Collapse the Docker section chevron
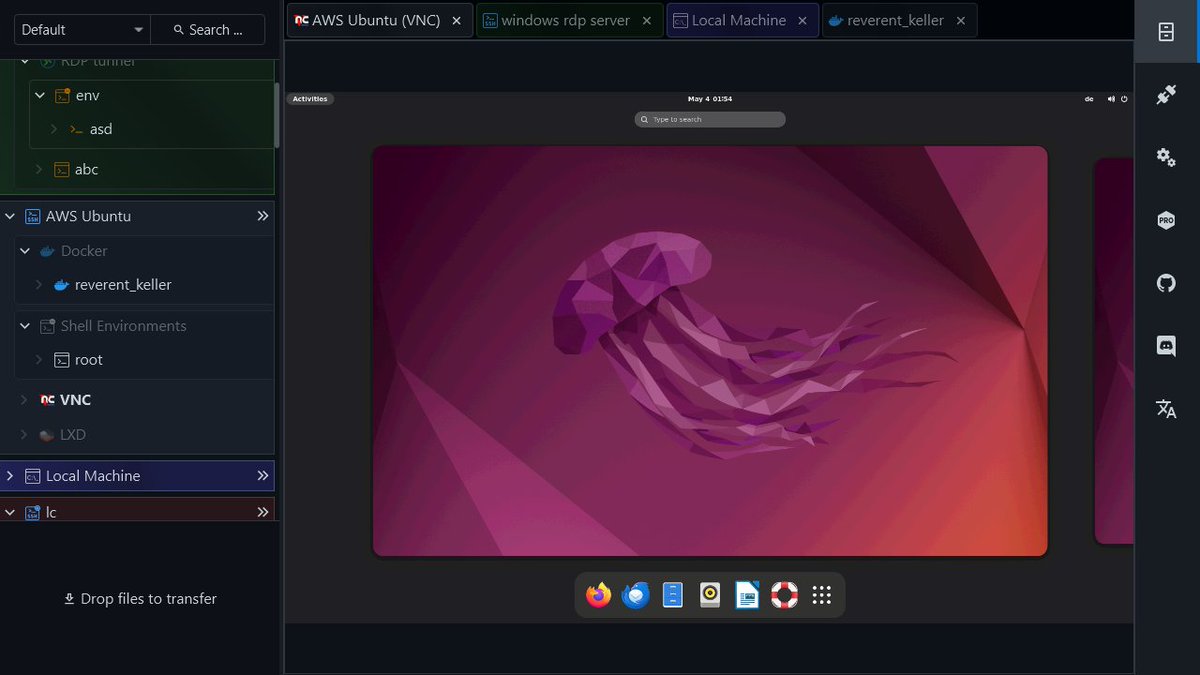Viewport: 1200px width, 675px height. (25, 251)
